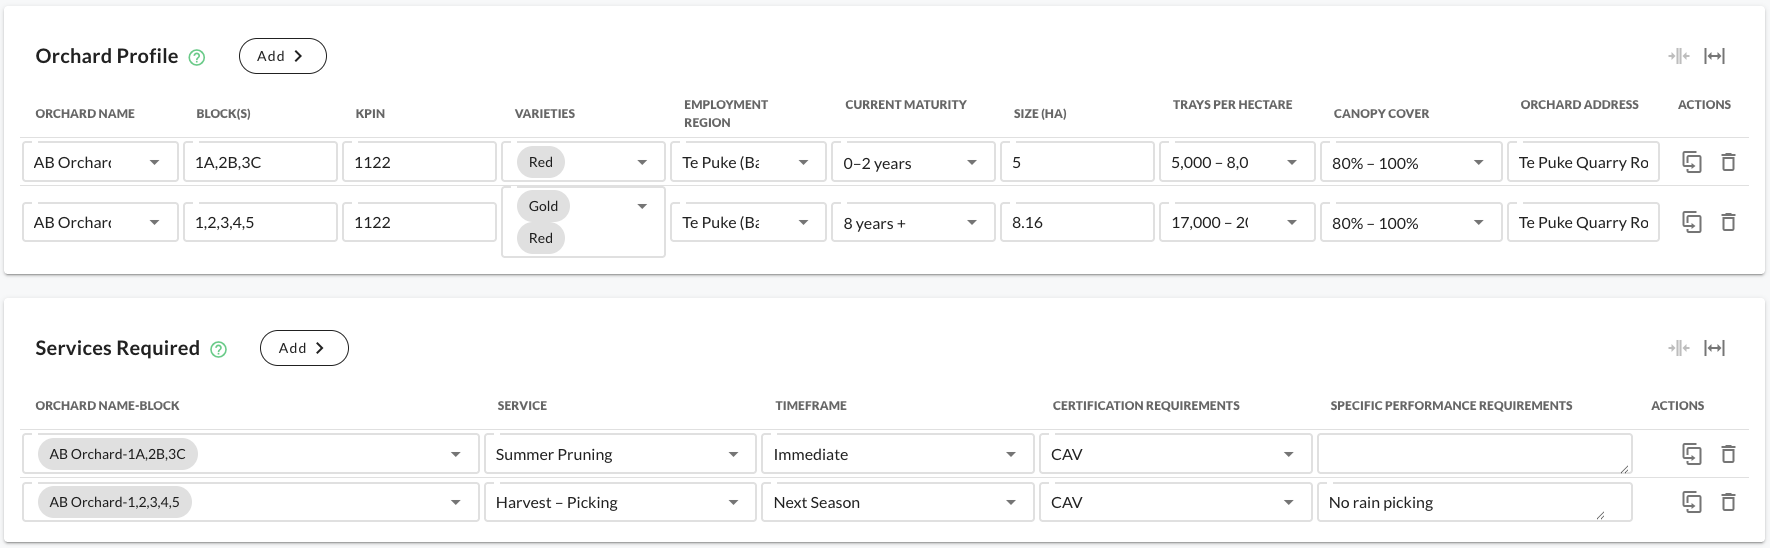Click the KPIN field in first row

(419, 162)
